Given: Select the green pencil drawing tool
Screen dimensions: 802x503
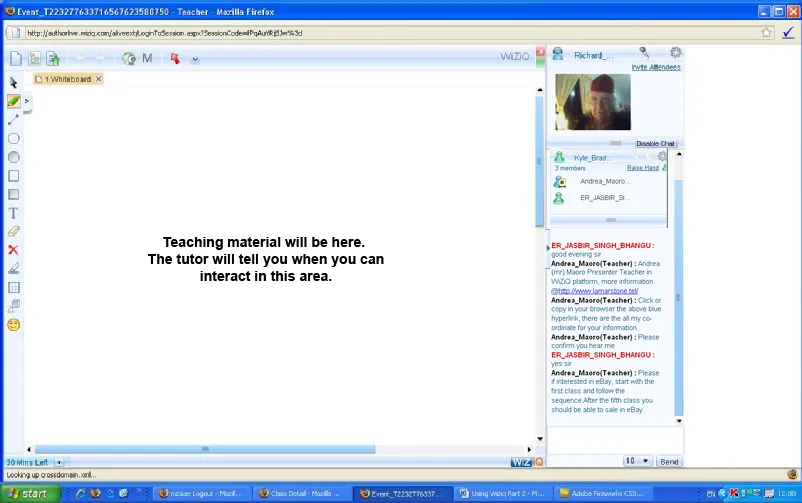Looking at the screenshot, I should (x=14, y=101).
